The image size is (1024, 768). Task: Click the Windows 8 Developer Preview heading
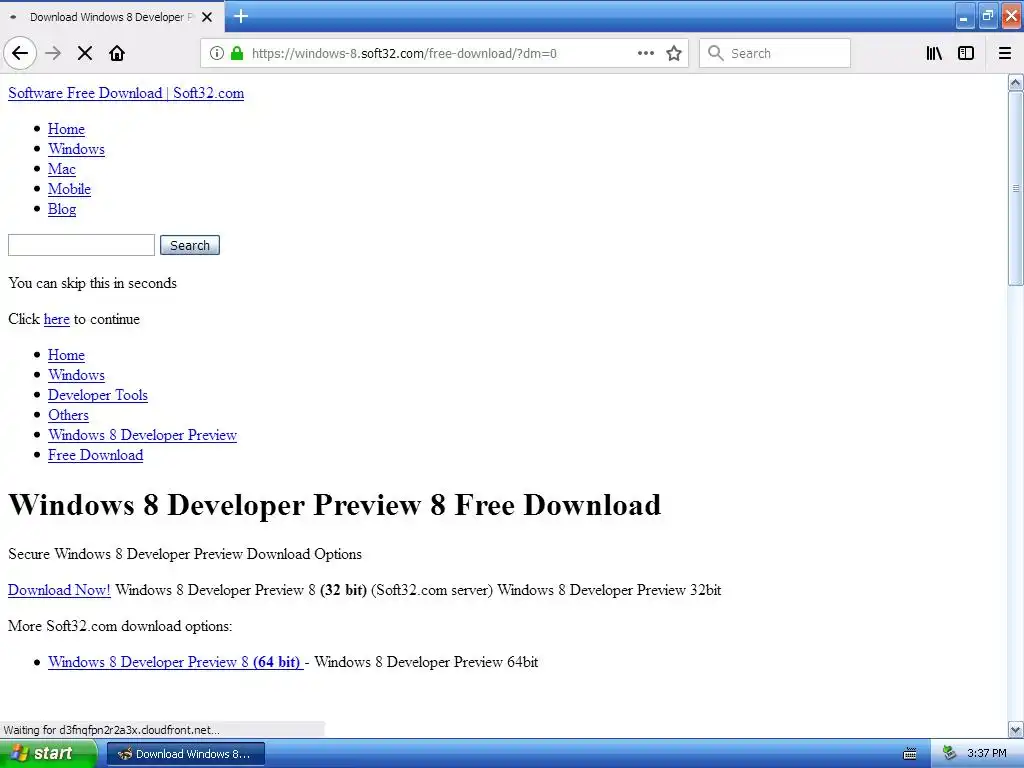(334, 505)
